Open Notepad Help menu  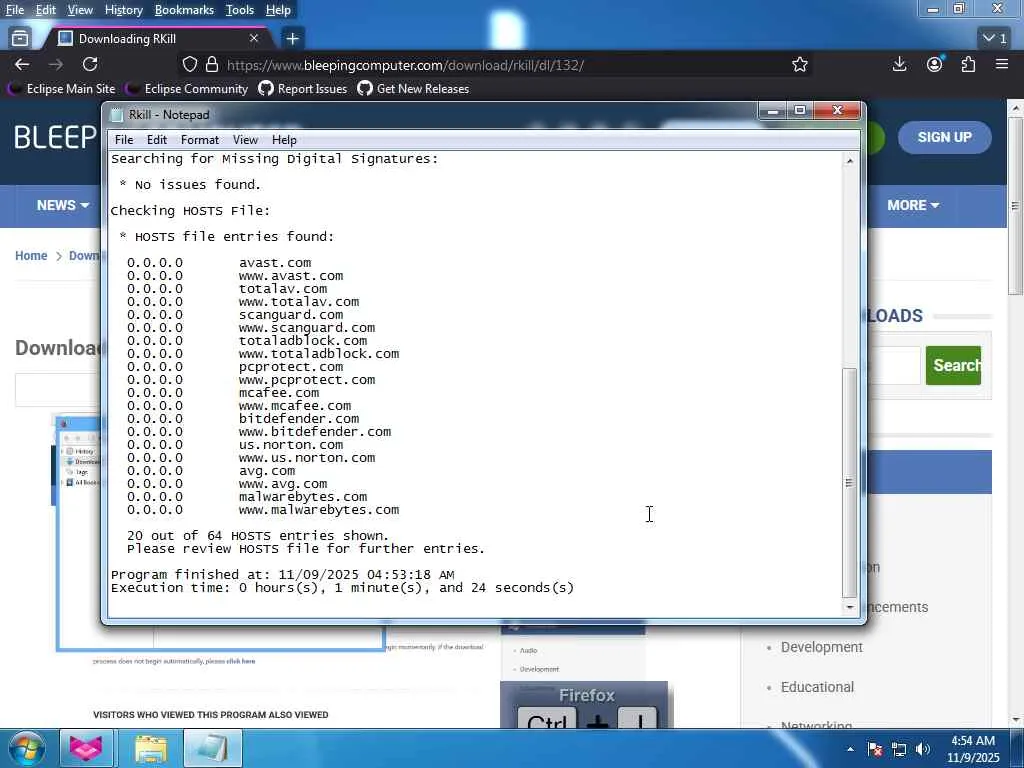[x=284, y=140]
